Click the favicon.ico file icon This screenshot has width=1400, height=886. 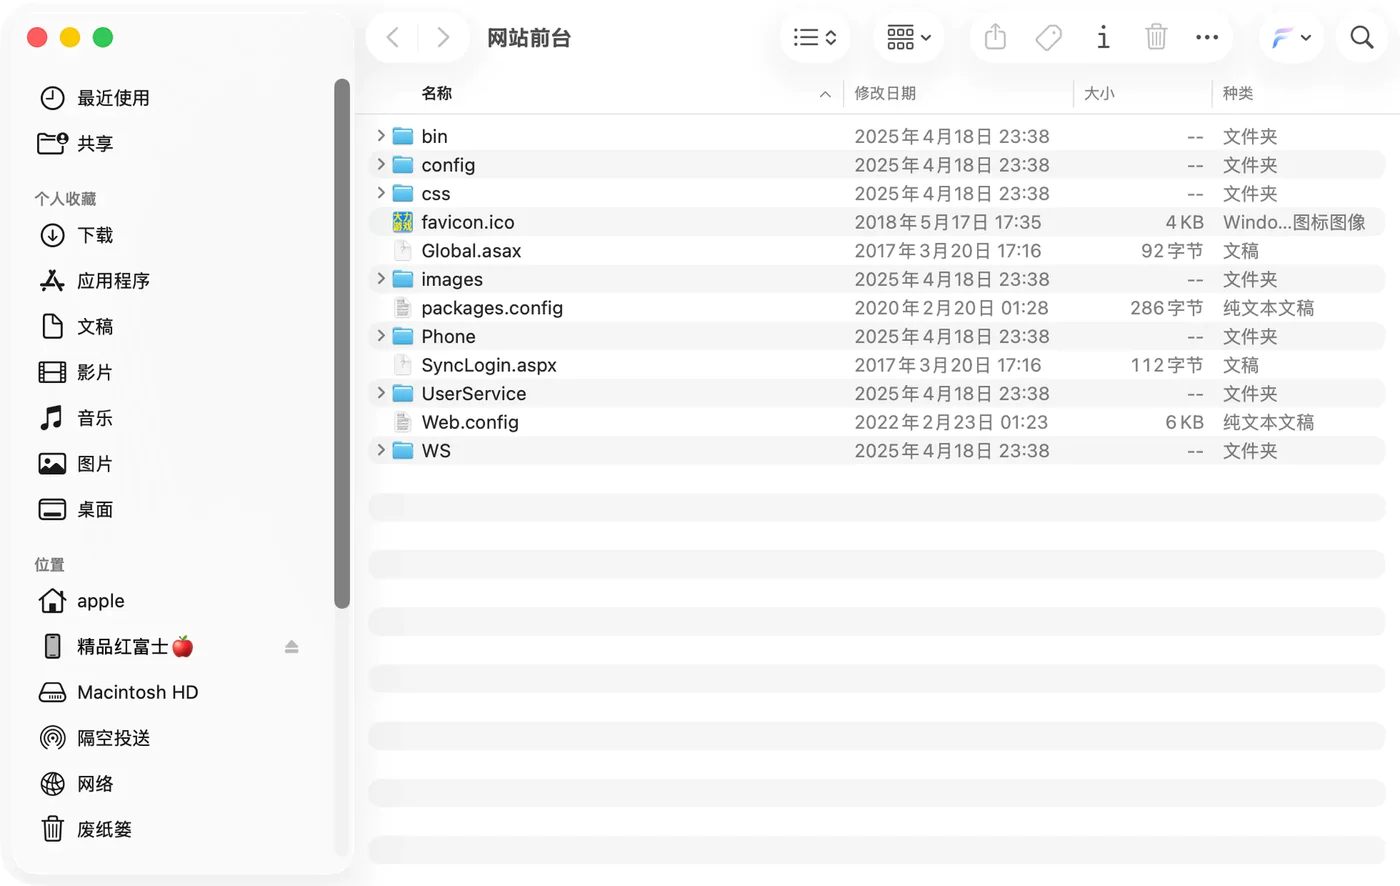coord(402,222)
